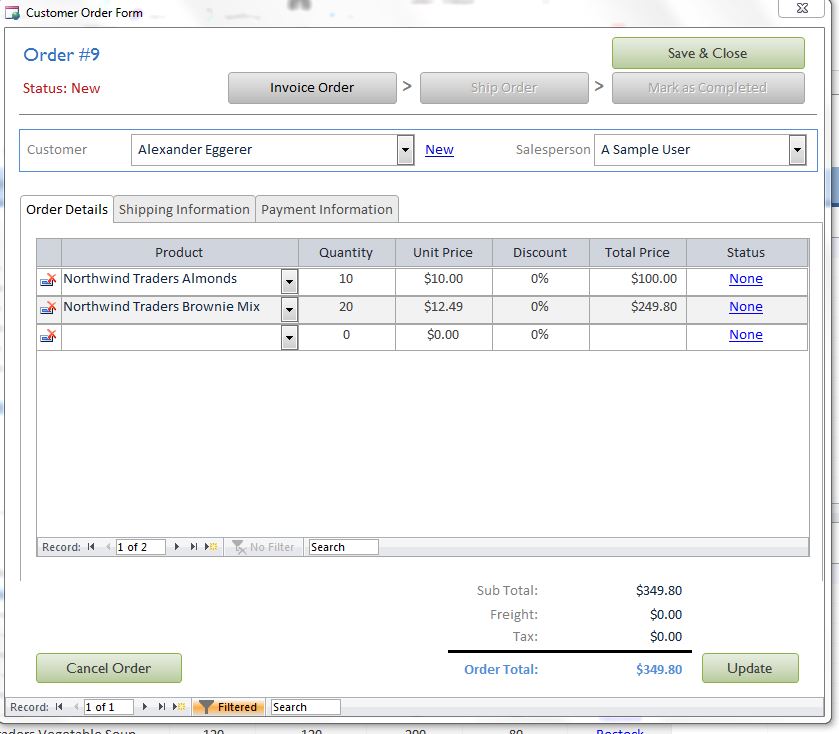Screen dimensions: 839x734
Task: Click quantity cell showing 10
Action: click(x=346, y=280)
